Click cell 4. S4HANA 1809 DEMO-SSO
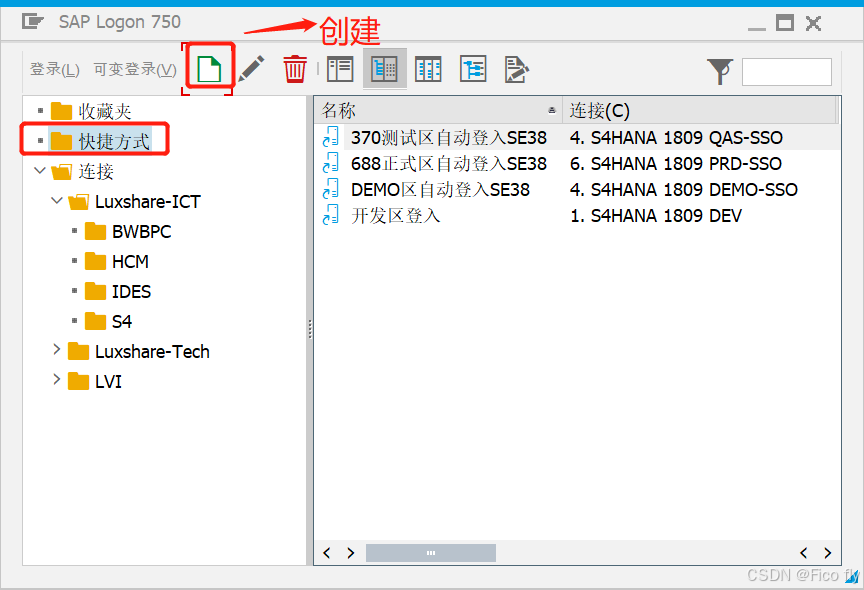This screenshot has width=864, height=590. 683,189
